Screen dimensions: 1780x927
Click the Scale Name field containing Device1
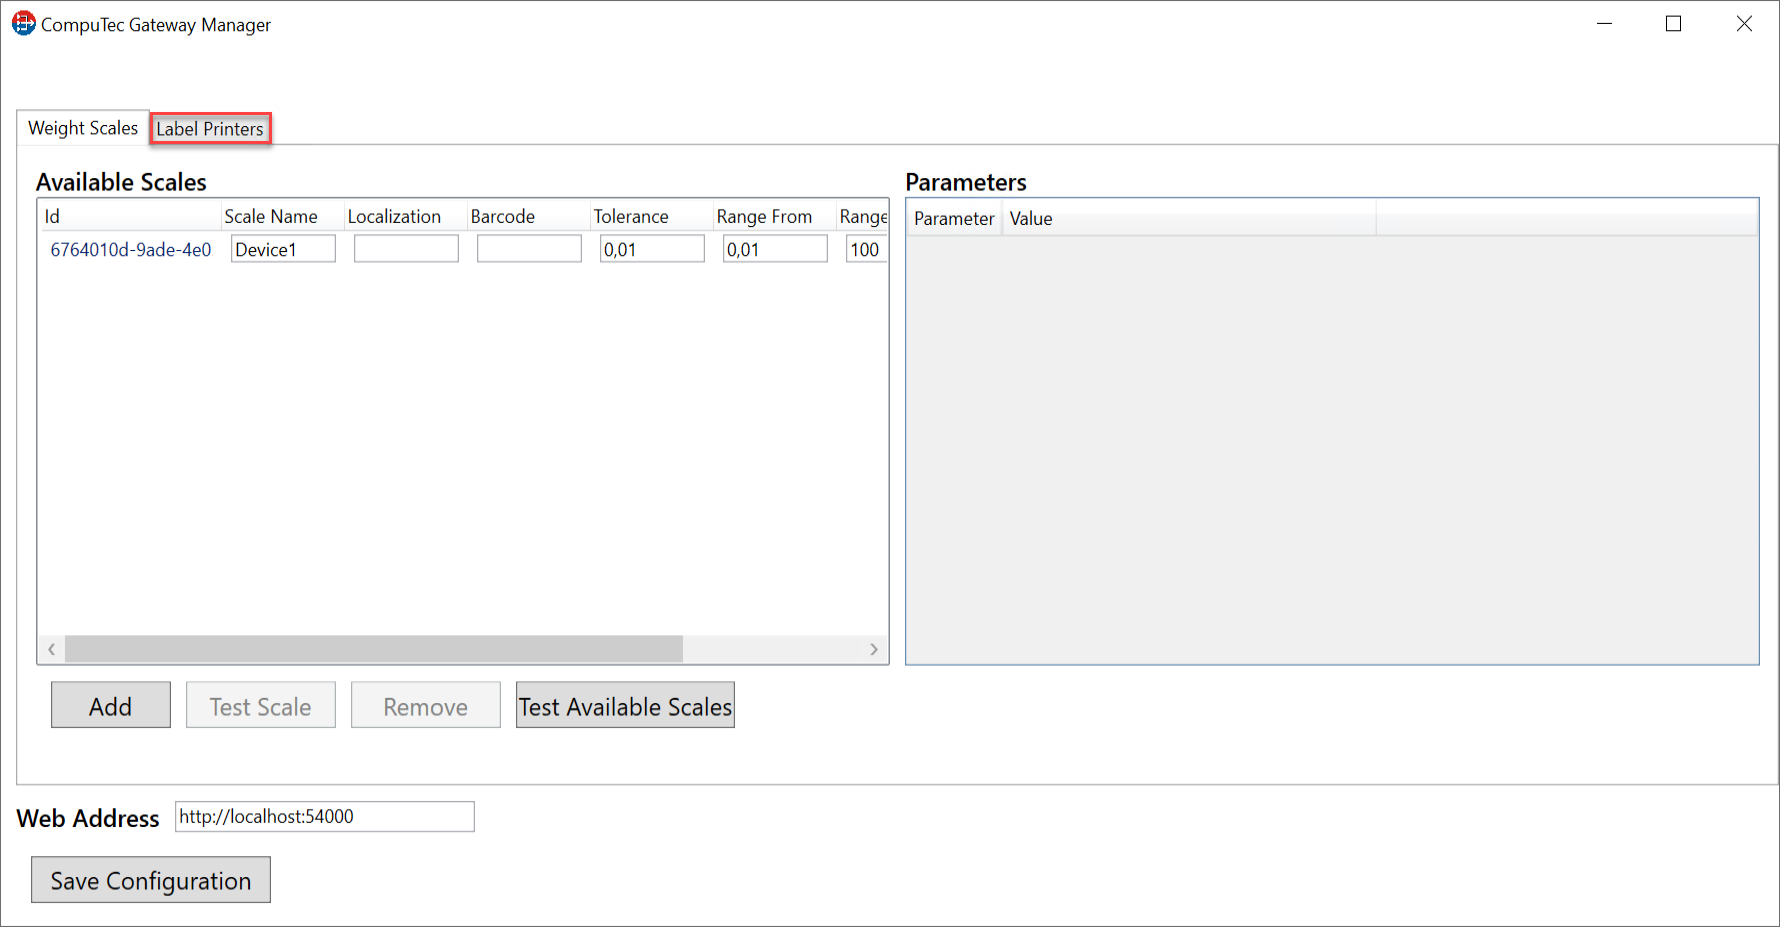[283, 249]
